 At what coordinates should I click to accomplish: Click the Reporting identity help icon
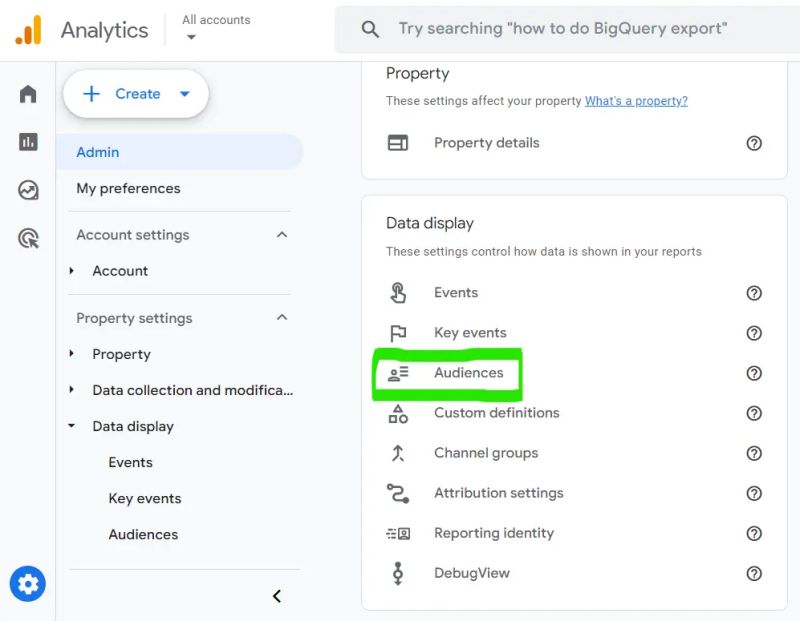coord(755,533)
